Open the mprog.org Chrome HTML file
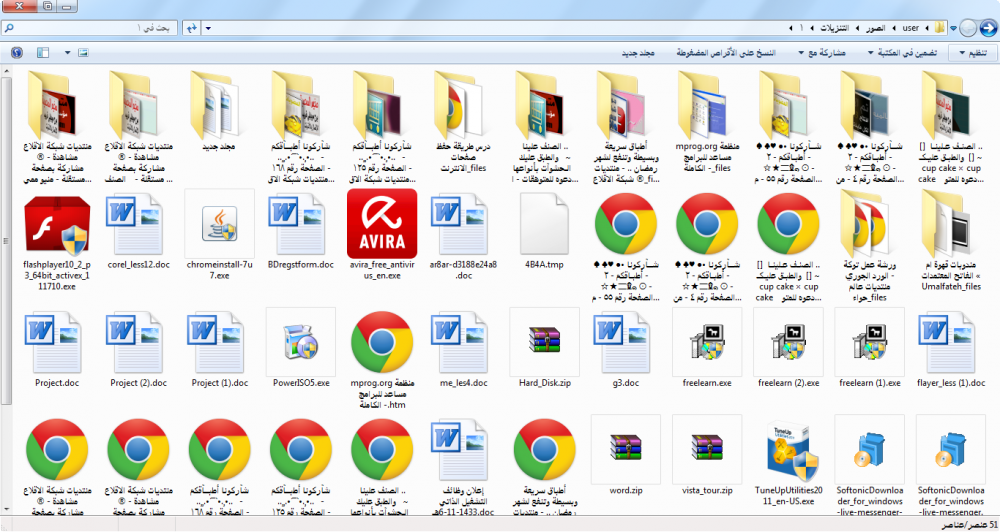Viewport: 1000px width, 532px height. coord(382,342)
